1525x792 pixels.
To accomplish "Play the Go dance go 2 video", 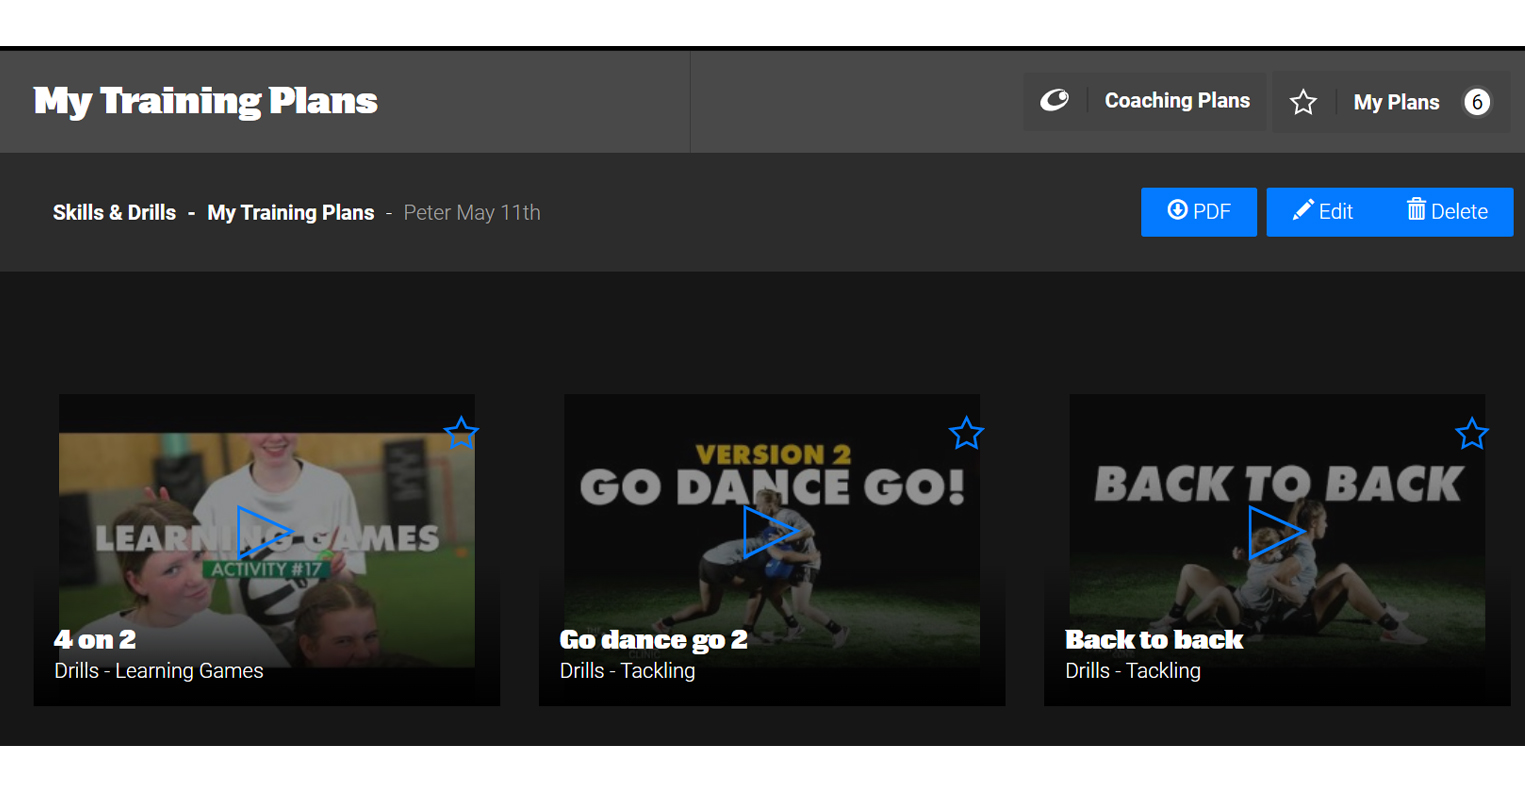I will pos(770,532).
